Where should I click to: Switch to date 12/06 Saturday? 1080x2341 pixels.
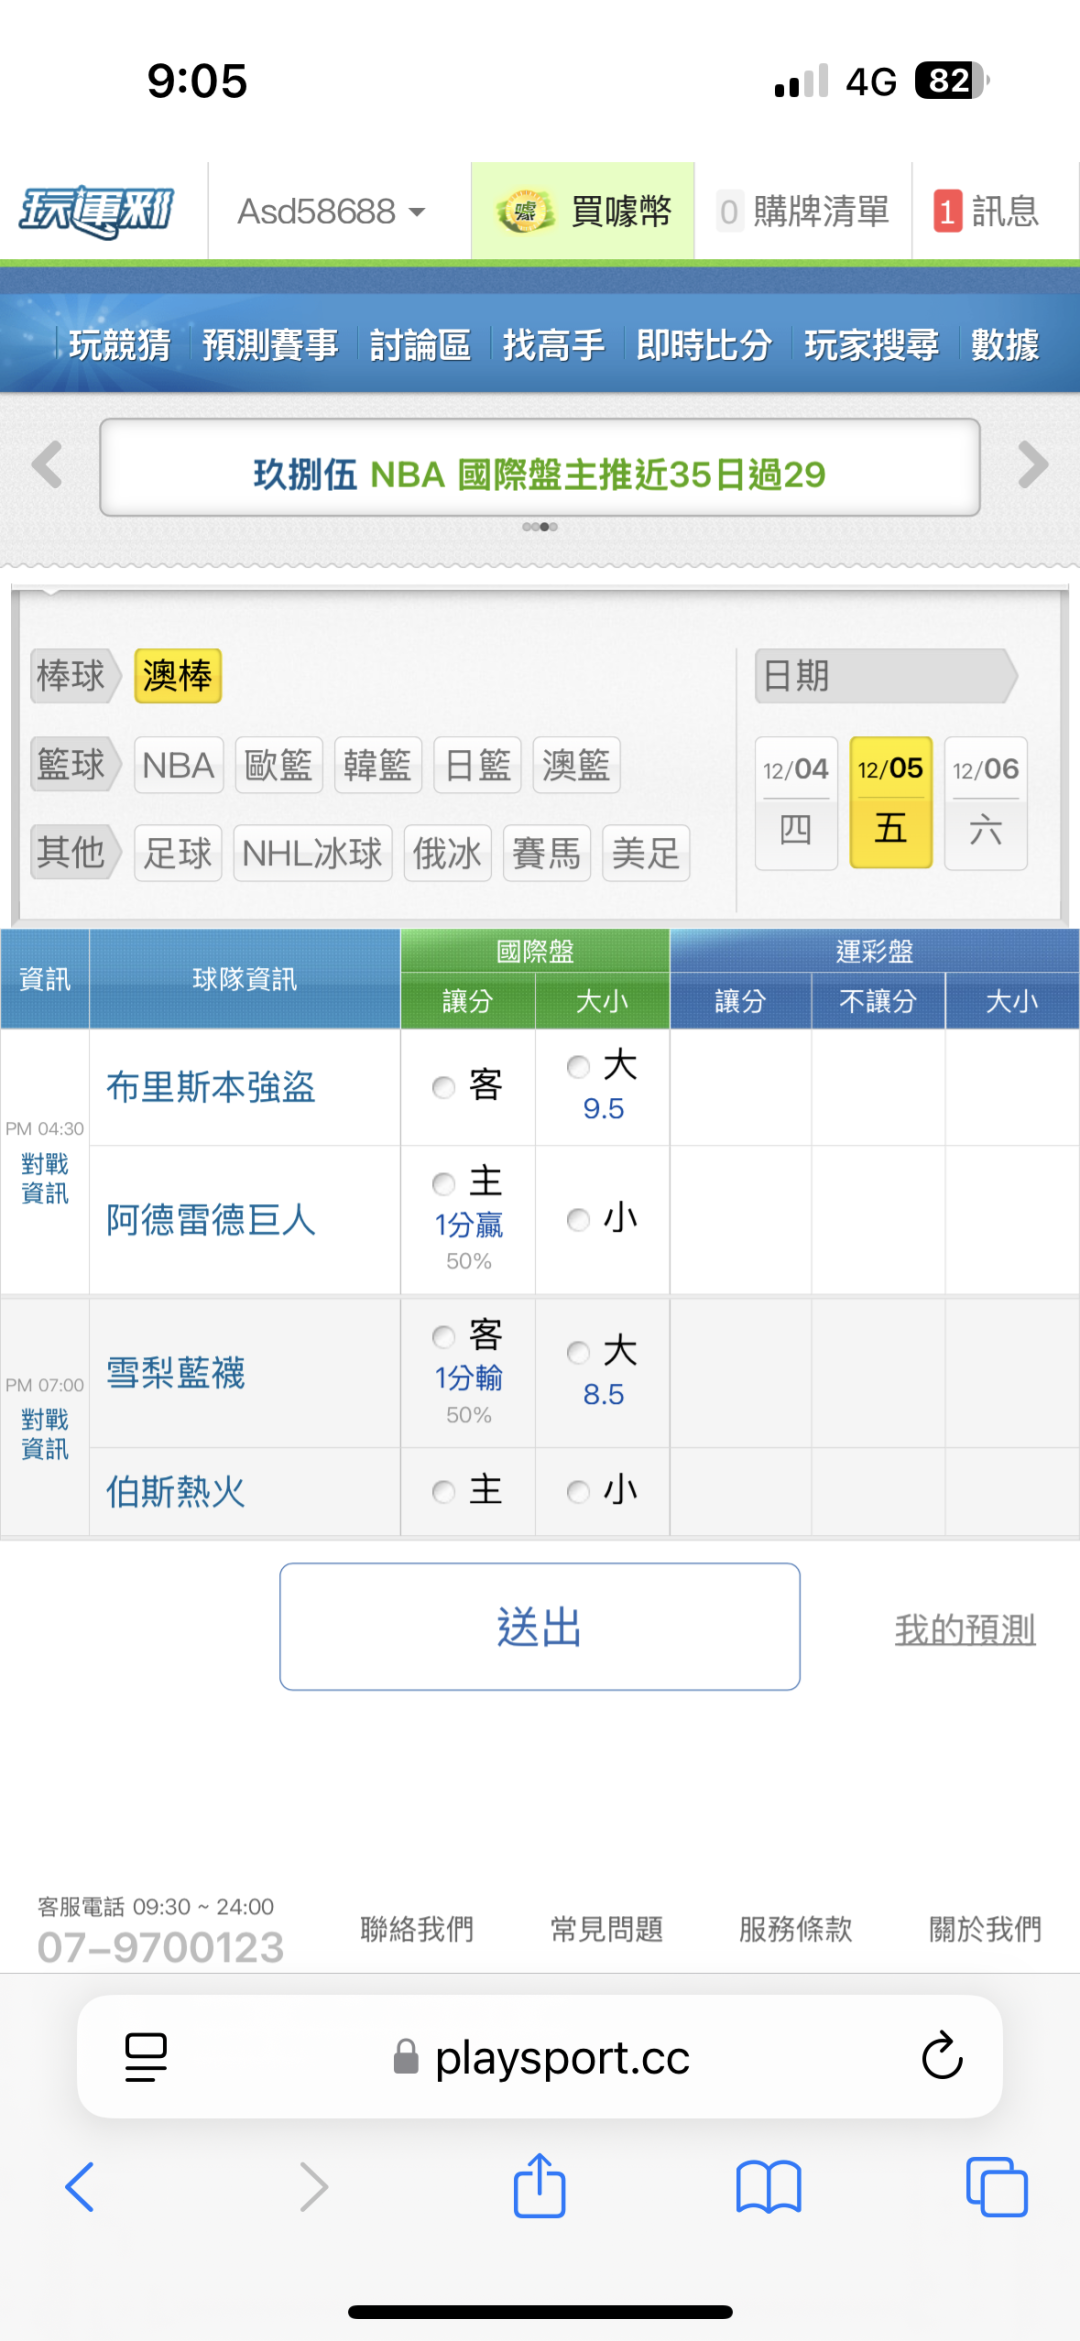tap(985, 803)
